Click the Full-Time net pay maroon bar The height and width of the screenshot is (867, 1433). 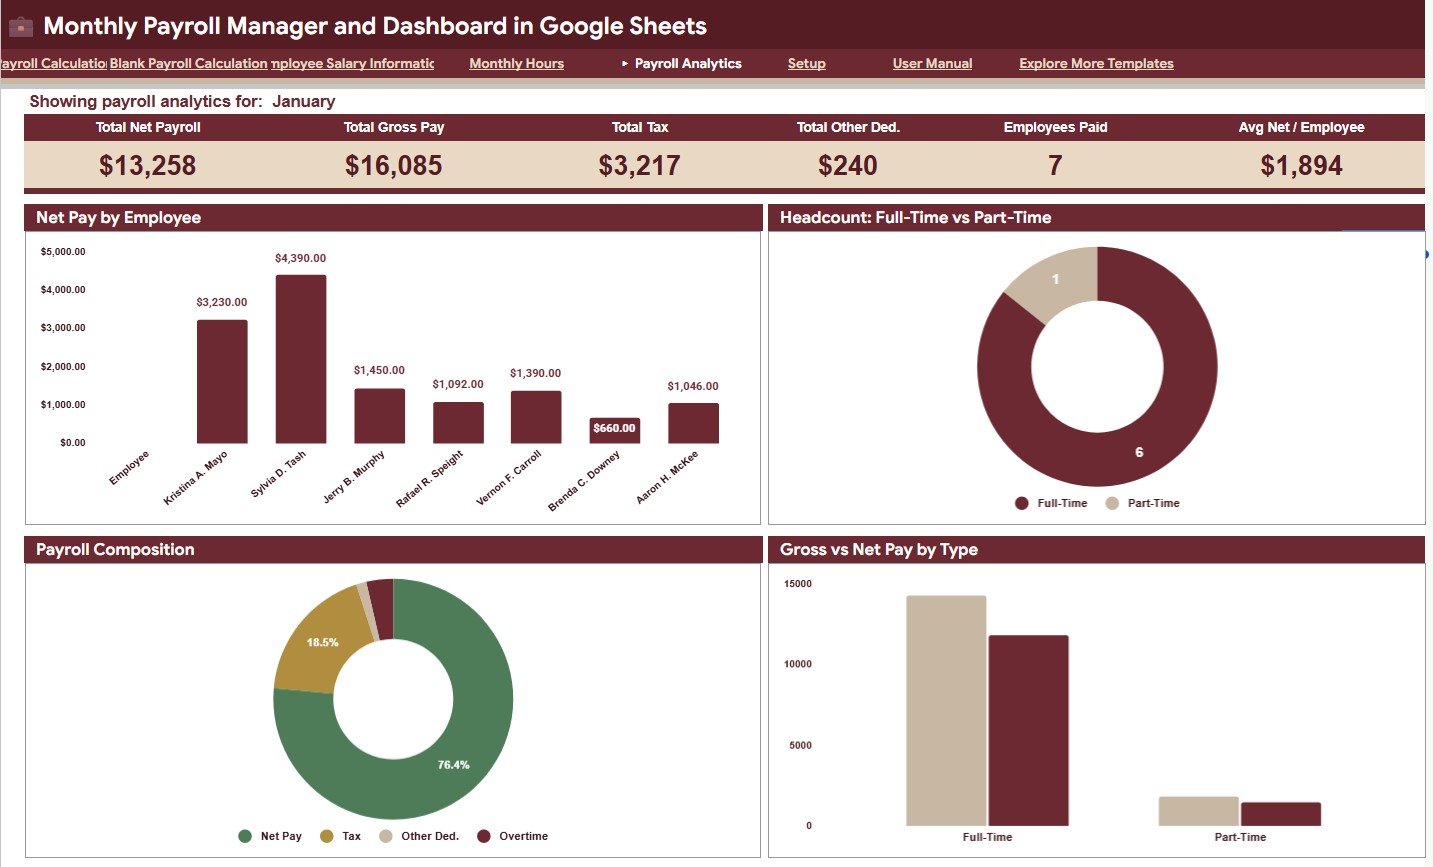pyautogui.click(x=1028, y=731)
